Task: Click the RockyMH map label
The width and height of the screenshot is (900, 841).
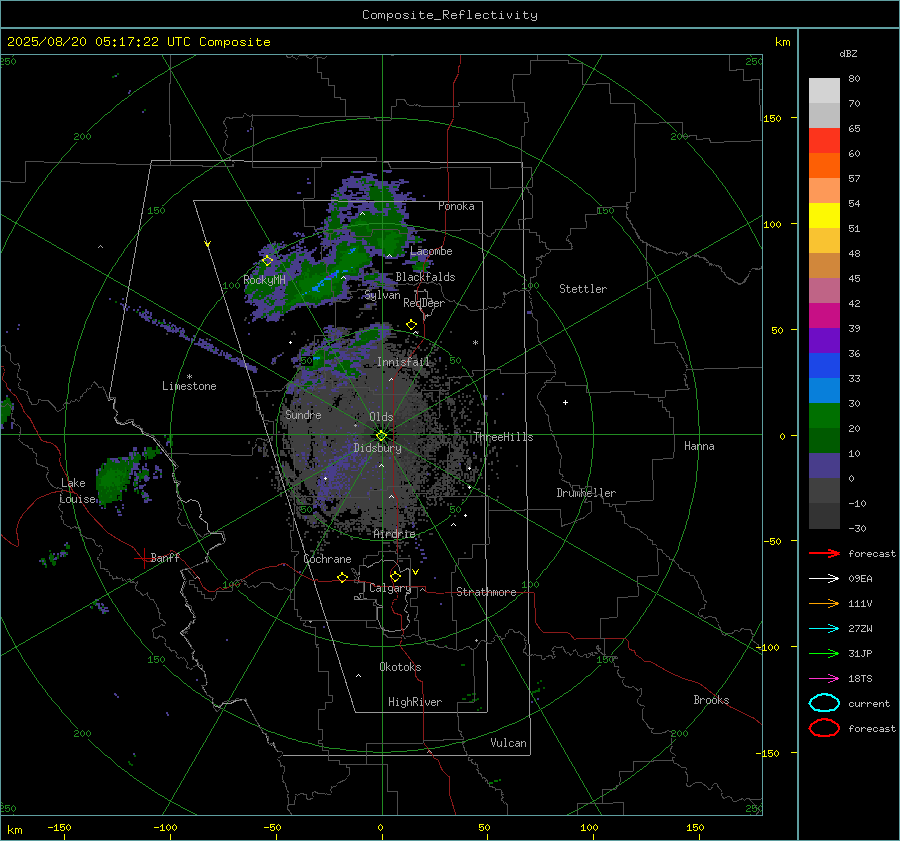Action: point(264,280)
